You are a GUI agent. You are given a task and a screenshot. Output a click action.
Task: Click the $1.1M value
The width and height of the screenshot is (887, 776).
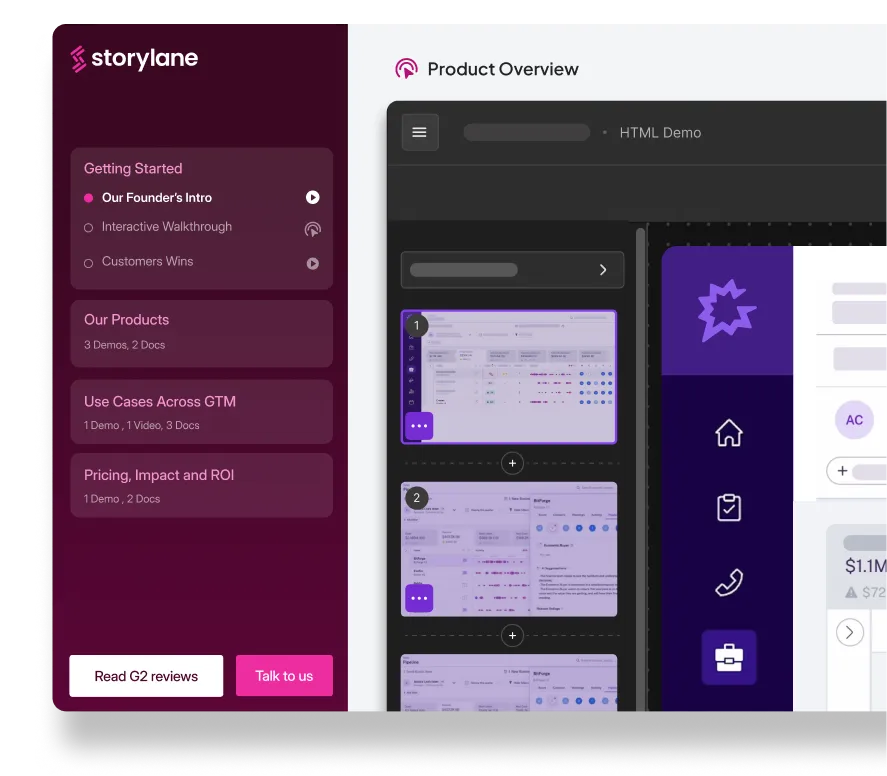[866, 566]
